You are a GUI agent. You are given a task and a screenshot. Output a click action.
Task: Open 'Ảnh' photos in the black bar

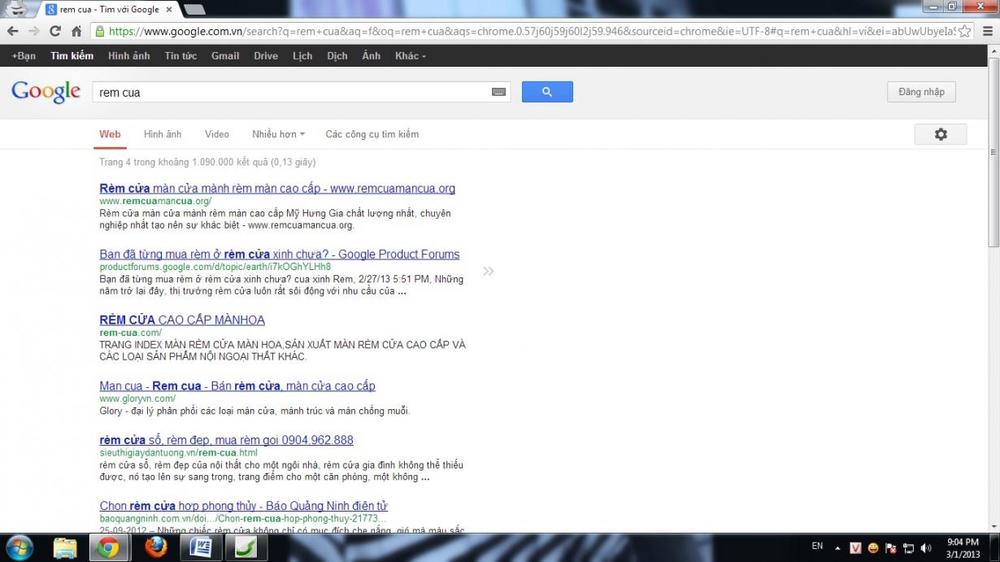(371, 56)
